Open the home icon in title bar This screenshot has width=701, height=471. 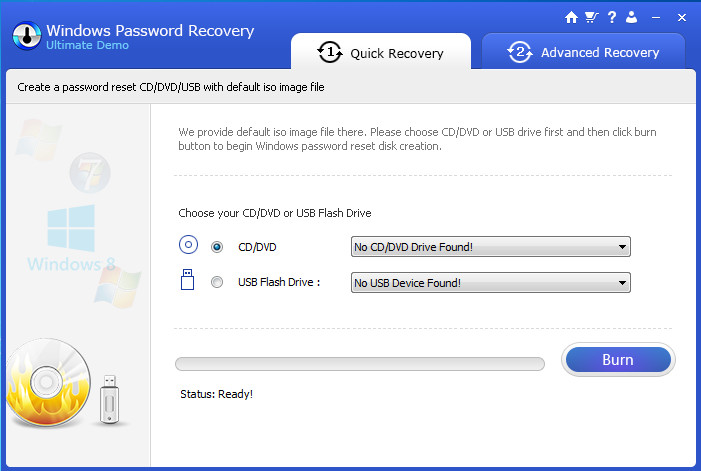pos(571,17)
